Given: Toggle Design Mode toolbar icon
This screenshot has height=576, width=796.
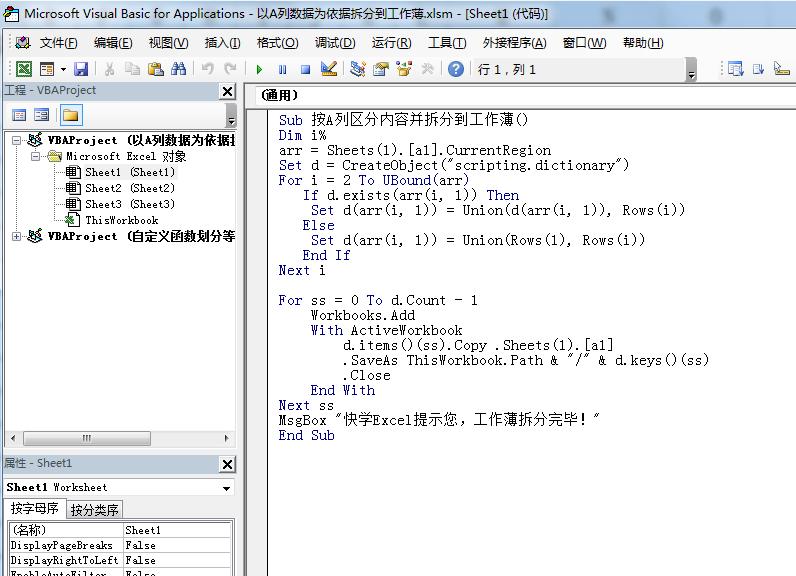Looking at the screenshot, I should [x=329, y=69].
